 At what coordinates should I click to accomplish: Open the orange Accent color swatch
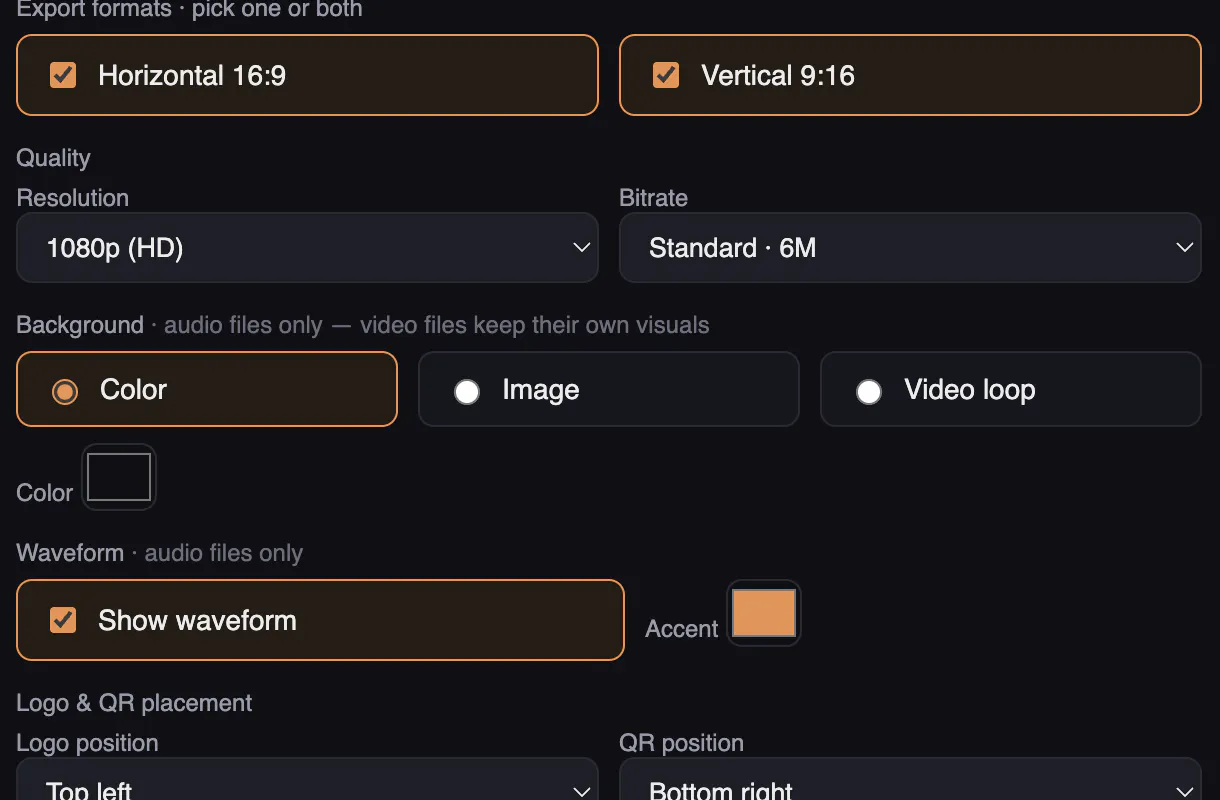coord(764,613)
